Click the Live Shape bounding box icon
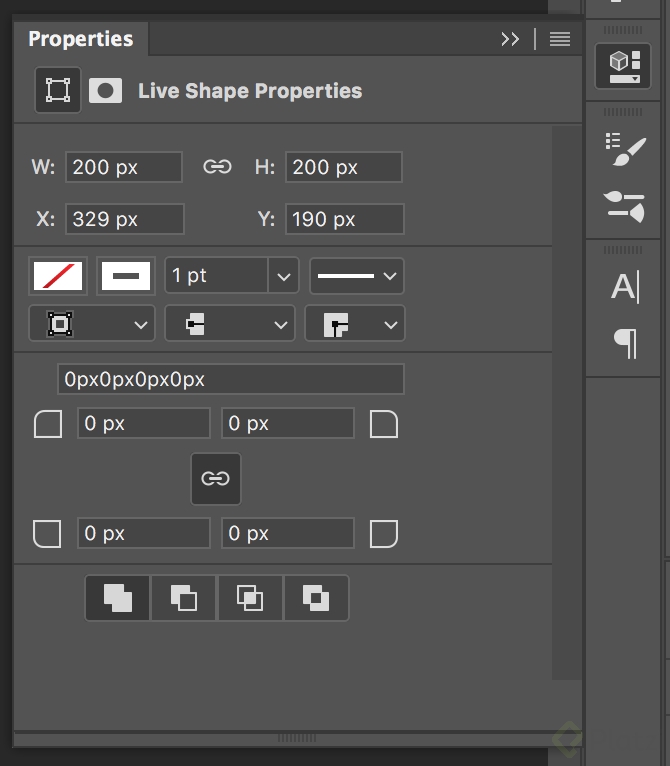670x766 pixels. (x=58, y=90)
